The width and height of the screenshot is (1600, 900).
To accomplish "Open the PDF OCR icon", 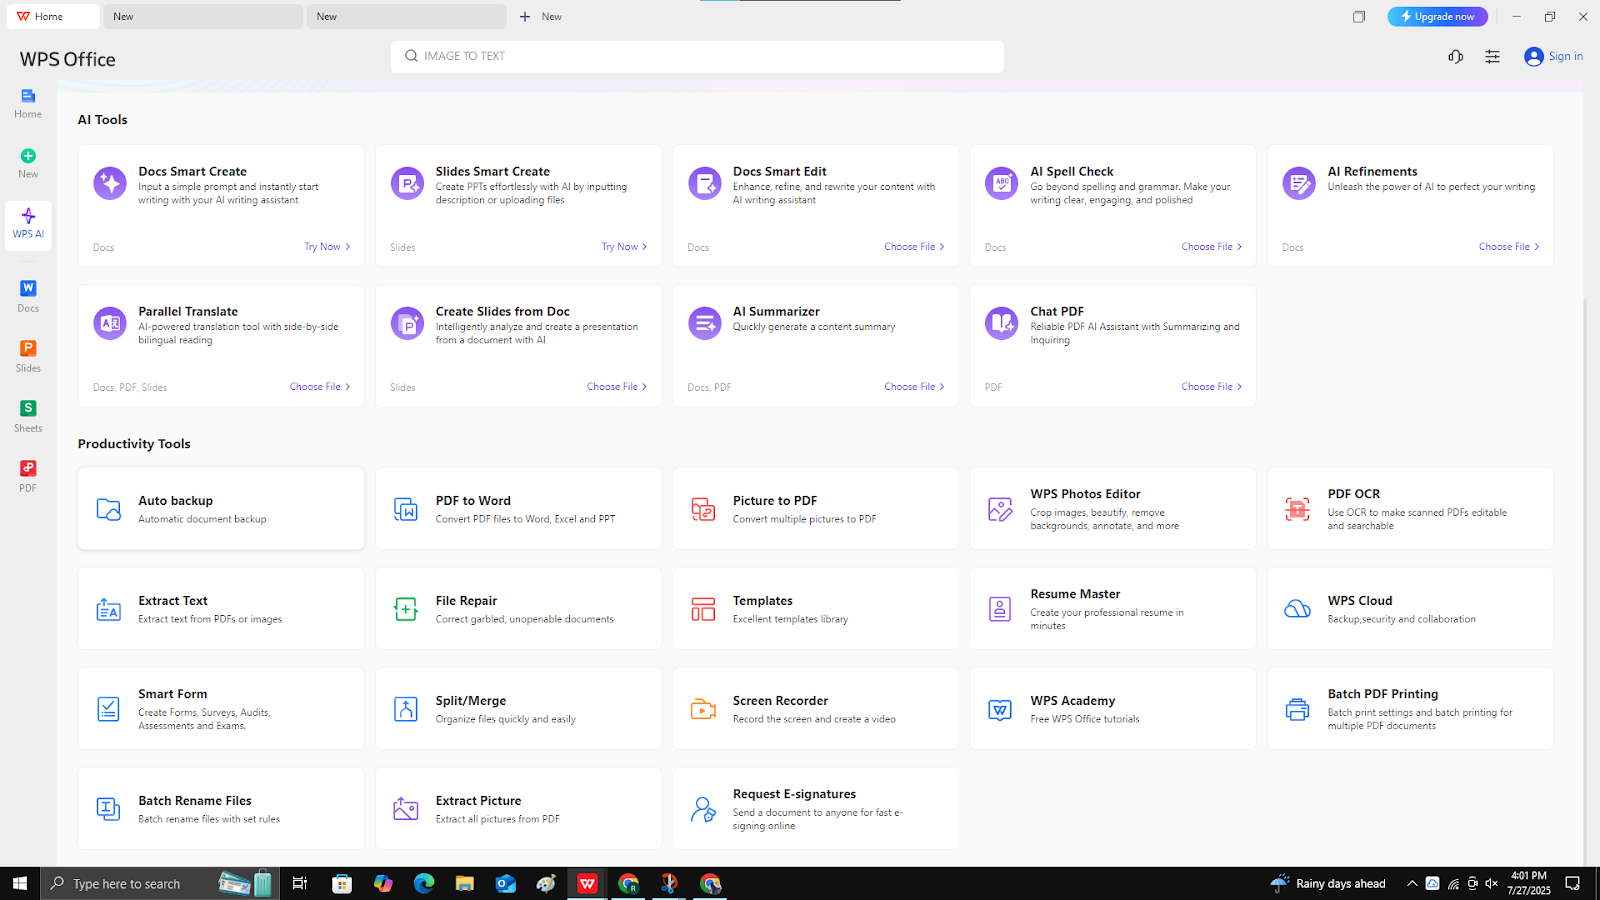I will pos(1297,509).
